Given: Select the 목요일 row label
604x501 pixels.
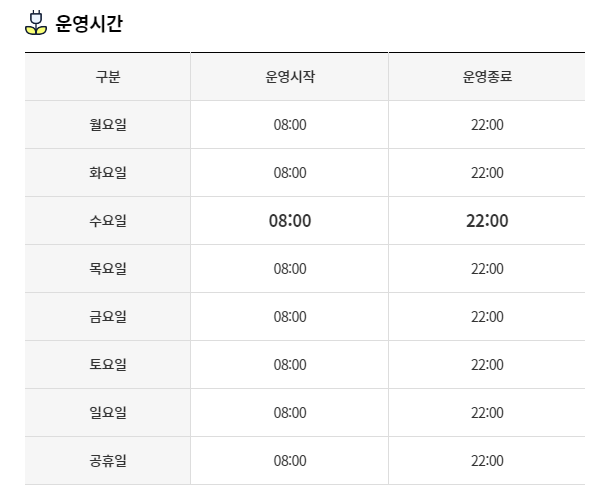Looking at the screenshot, I should coord(108,268).
